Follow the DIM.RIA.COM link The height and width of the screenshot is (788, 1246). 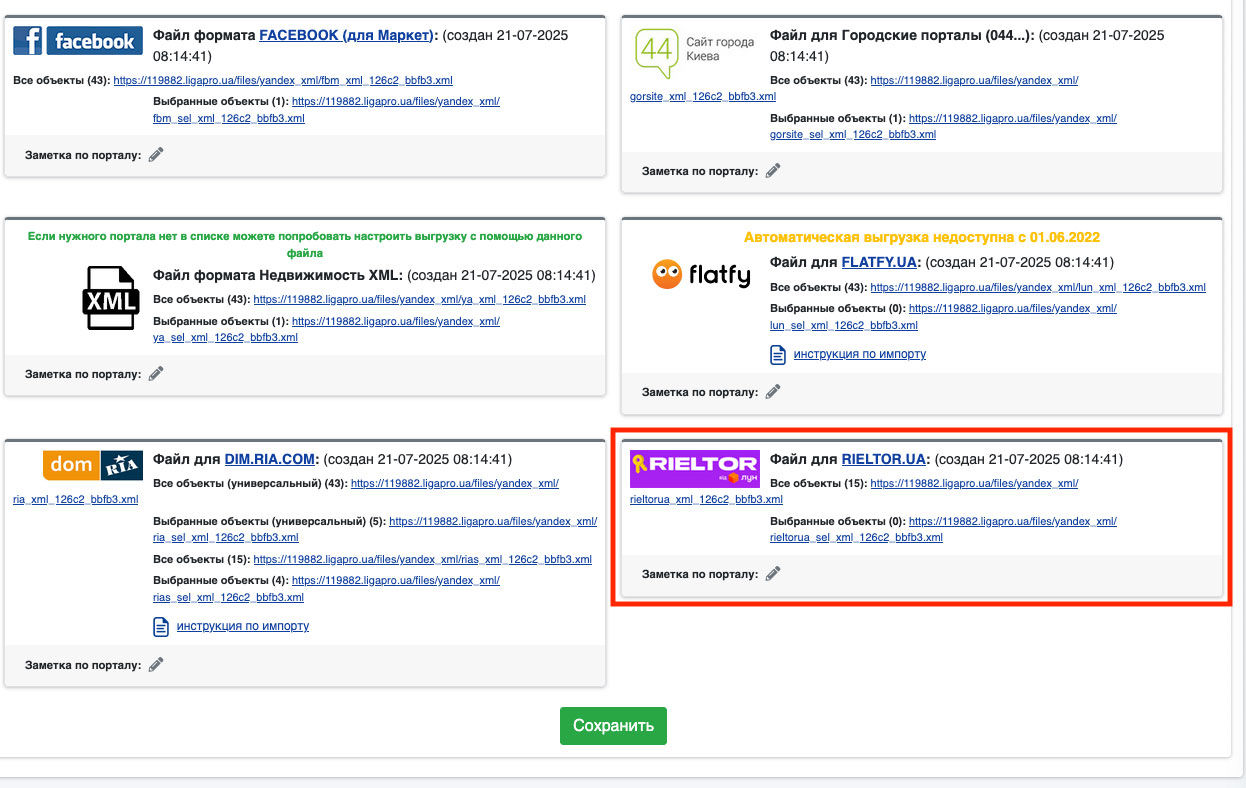point(271,460)
